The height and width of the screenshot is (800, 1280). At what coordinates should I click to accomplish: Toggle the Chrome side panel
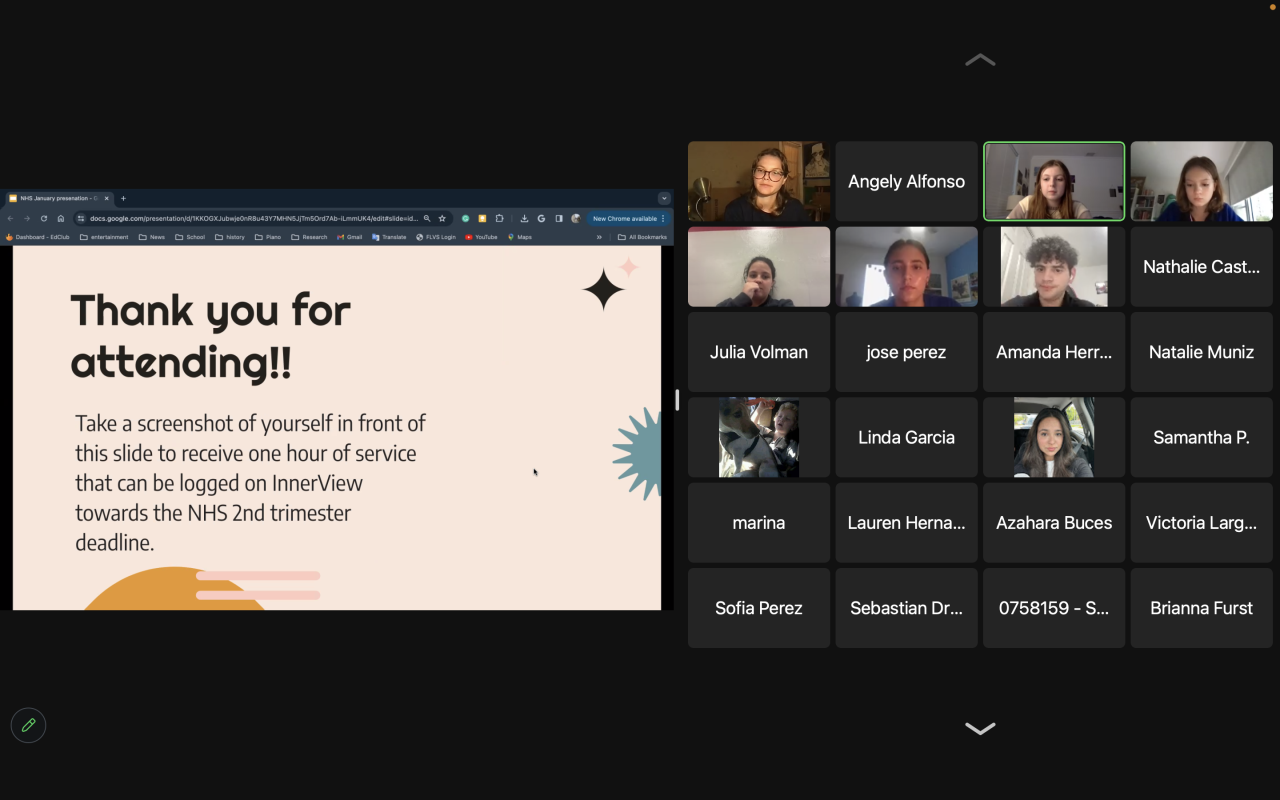pyautogui.click(x=559, y=218)
